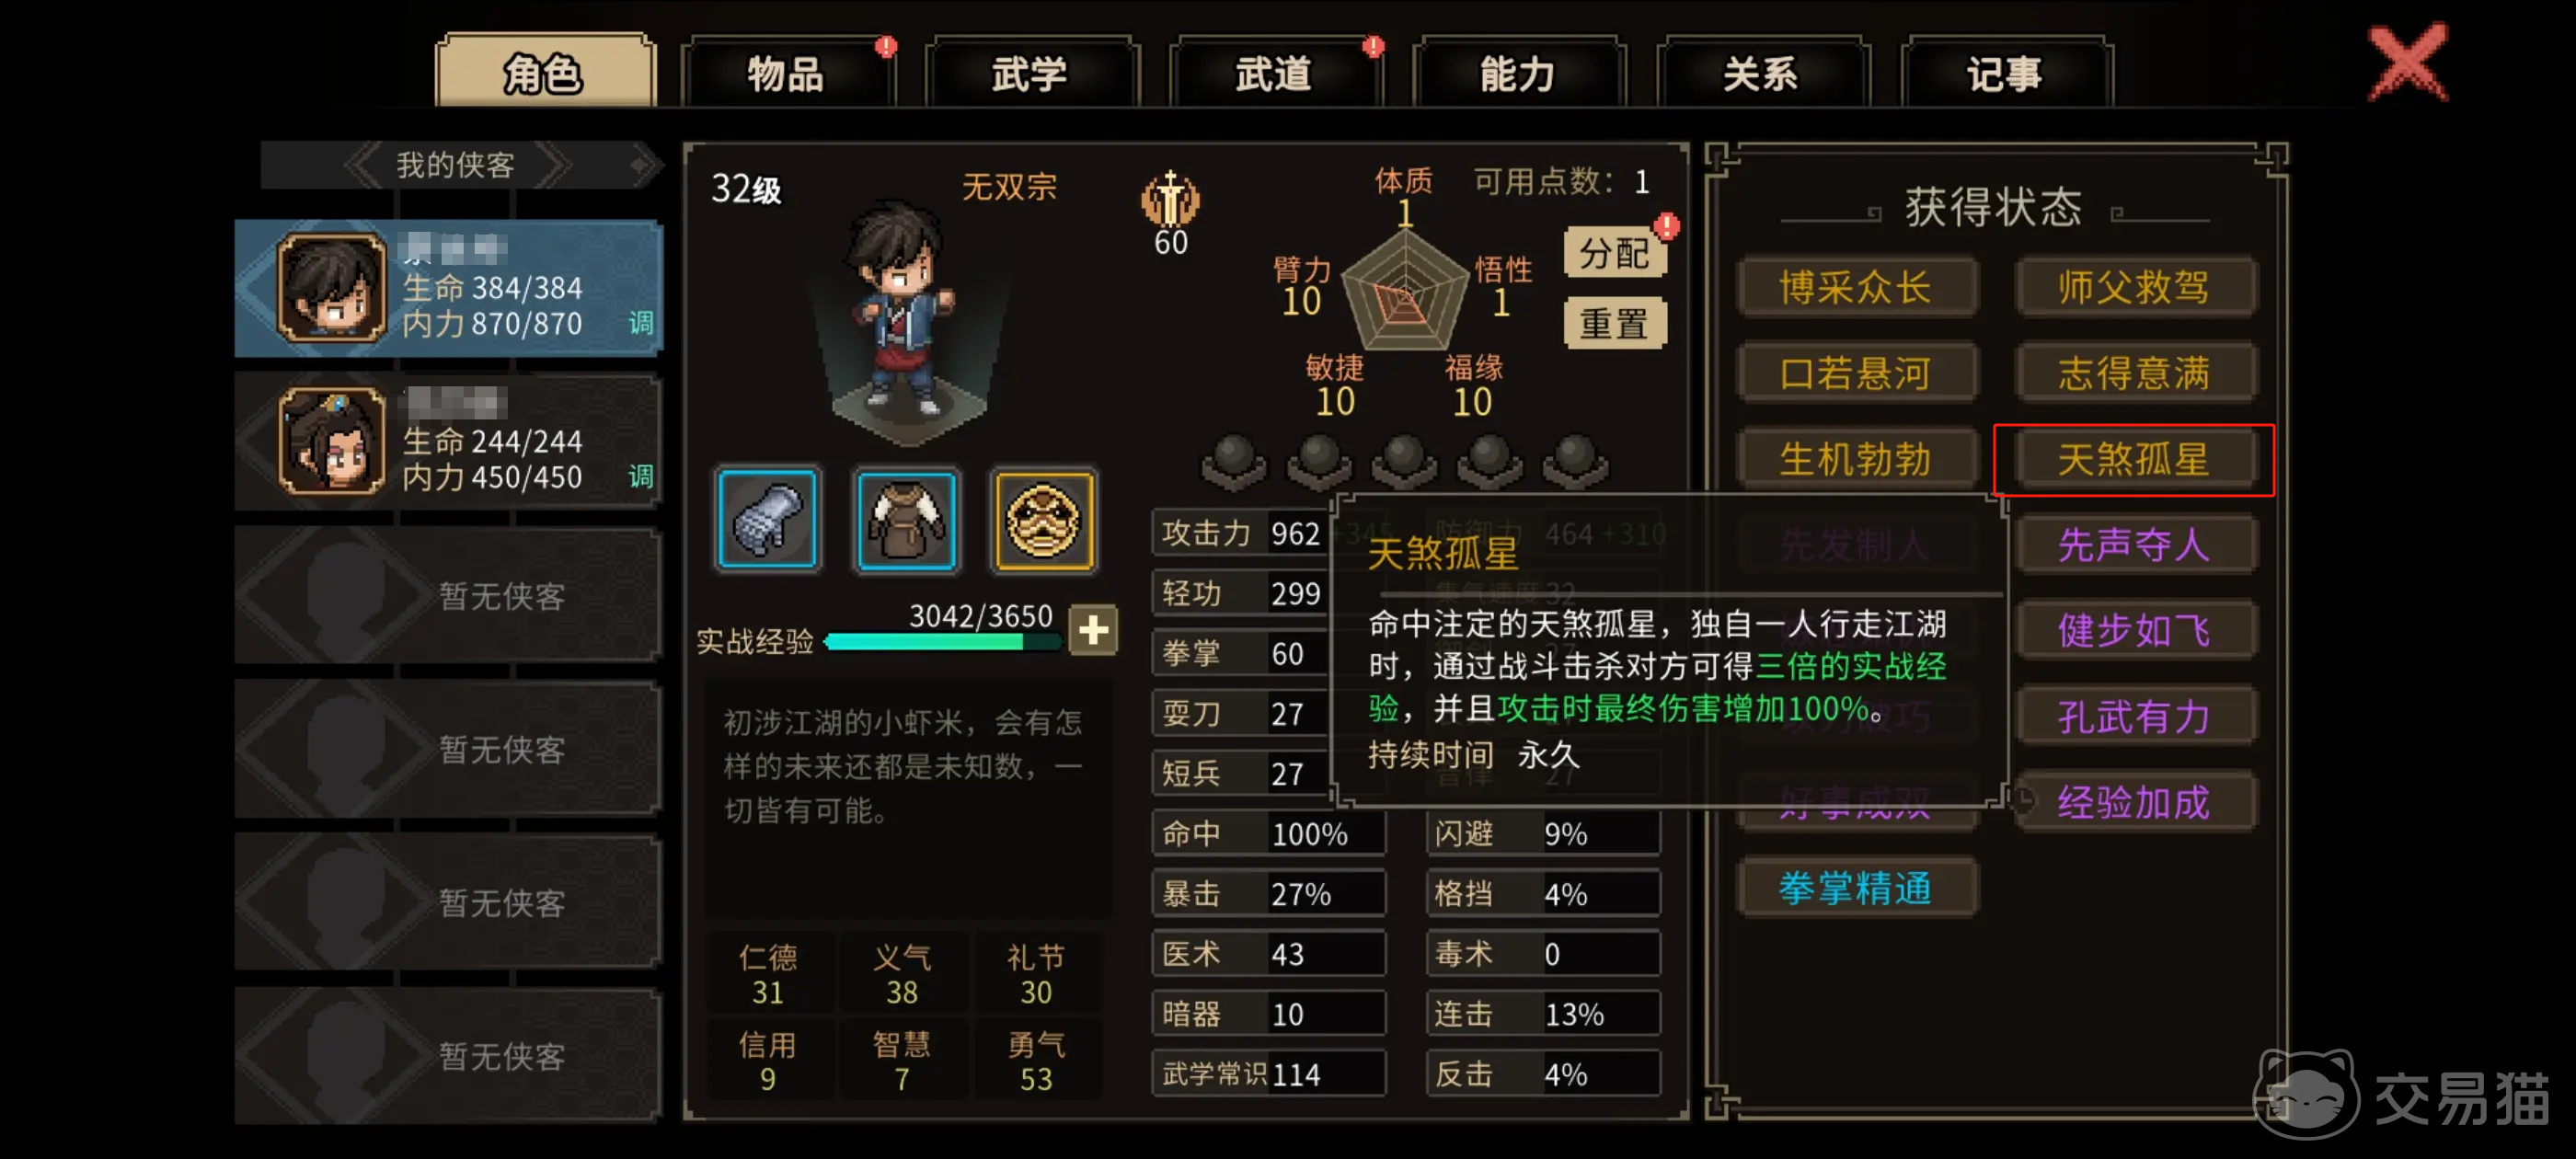
Task: Open the 物品 tab
Action: point(787,73)
